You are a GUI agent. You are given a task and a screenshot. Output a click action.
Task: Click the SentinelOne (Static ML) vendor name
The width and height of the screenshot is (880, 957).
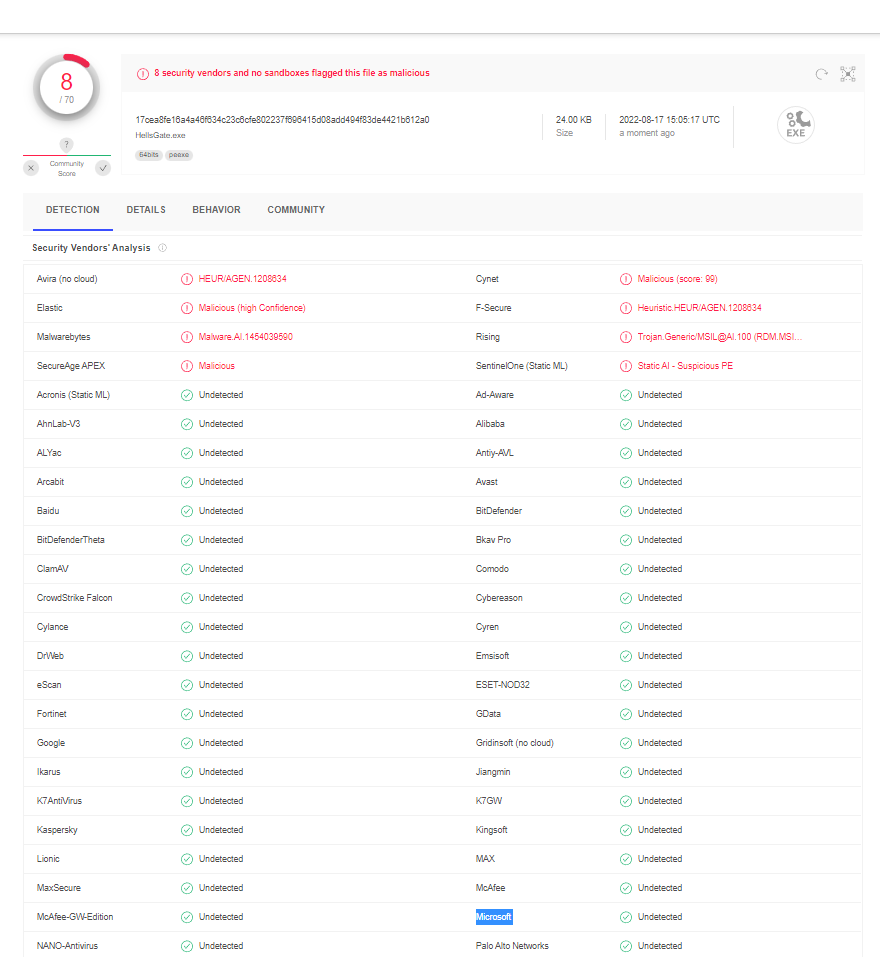click(x=522, y=366)
